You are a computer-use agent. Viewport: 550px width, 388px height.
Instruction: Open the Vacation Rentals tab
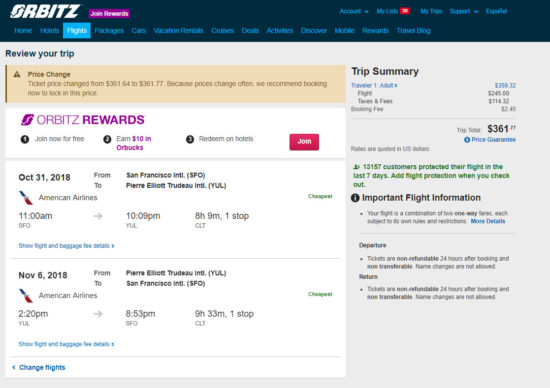pyautogui.click(x=179, y=31)
